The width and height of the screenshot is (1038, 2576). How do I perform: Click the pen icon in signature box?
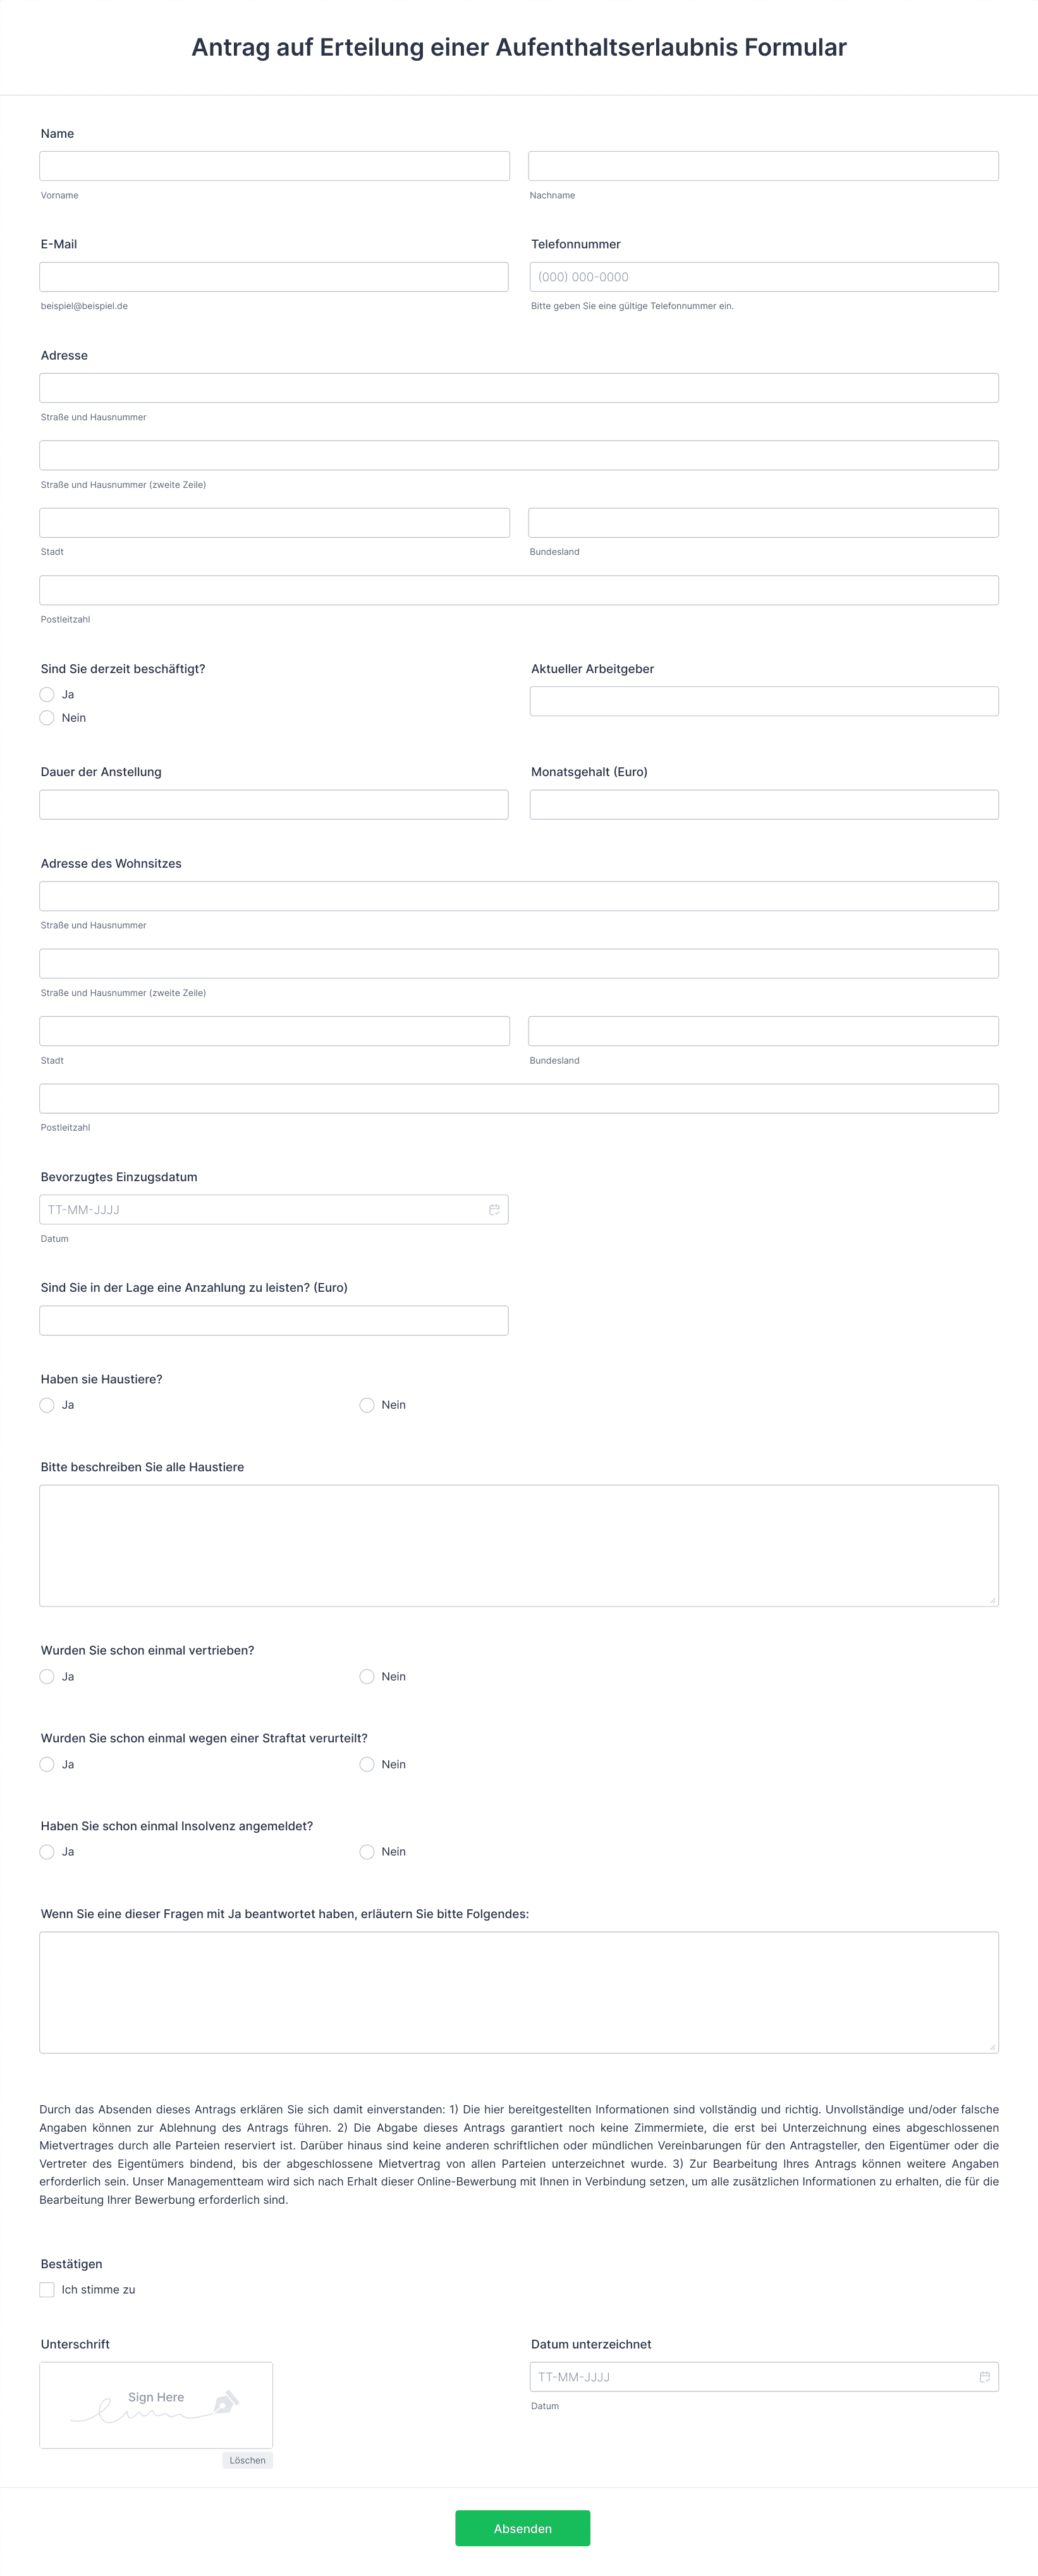[x=227, y=2401]
